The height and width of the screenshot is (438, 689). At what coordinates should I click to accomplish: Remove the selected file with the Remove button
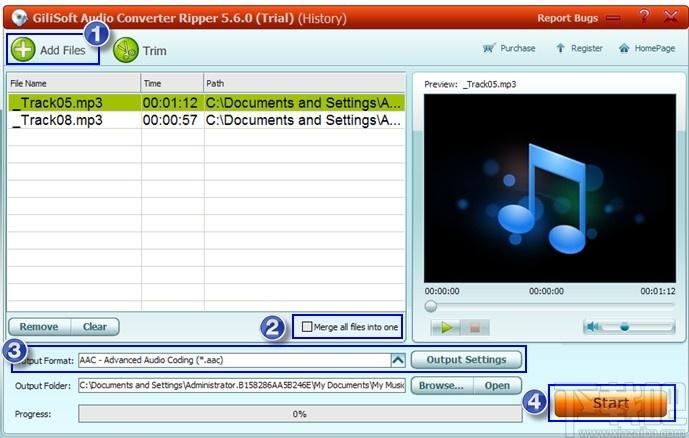coord(39,327)
